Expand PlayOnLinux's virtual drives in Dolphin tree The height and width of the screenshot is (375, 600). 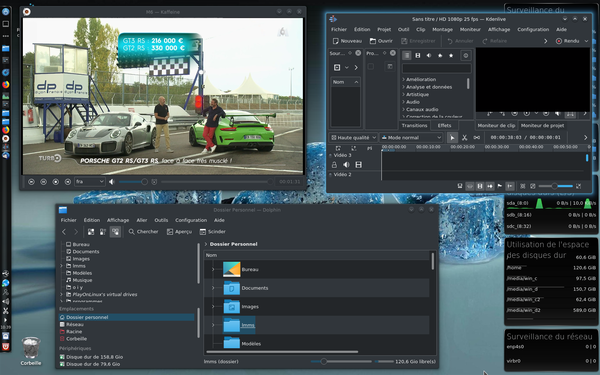point(61,295)
